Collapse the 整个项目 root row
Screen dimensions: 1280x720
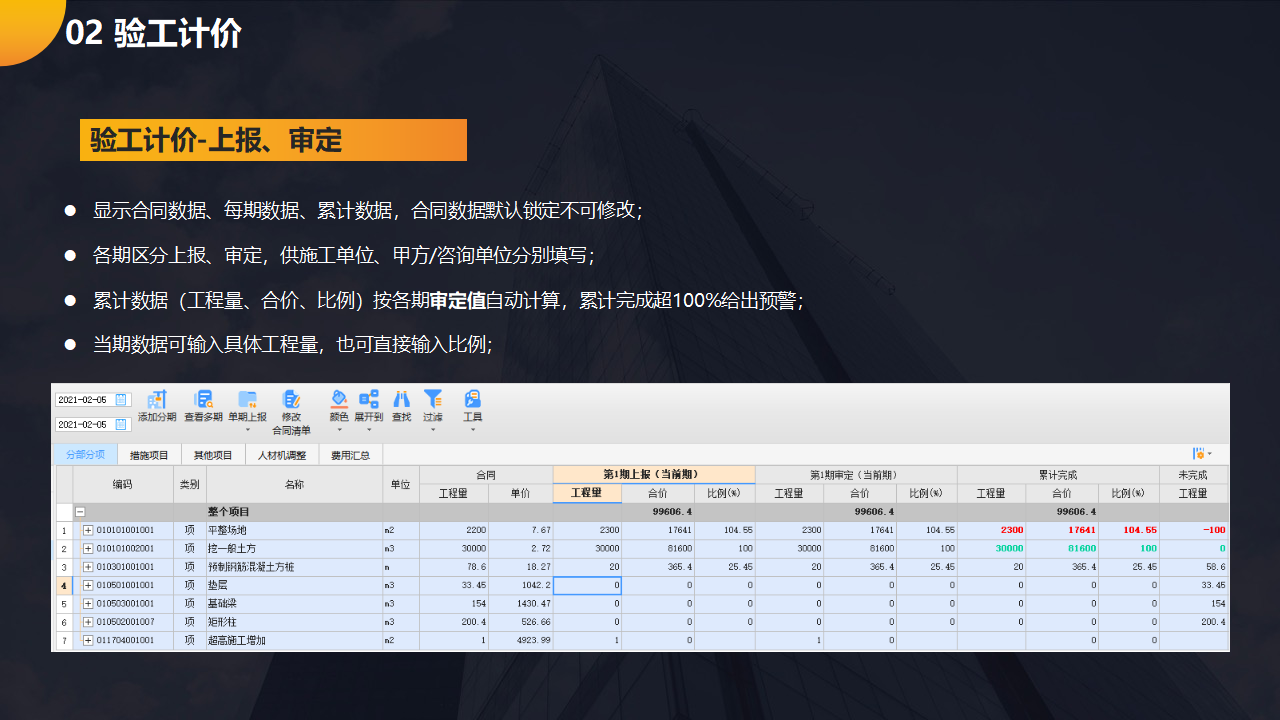pyautogui.click(x=80, y=511)
